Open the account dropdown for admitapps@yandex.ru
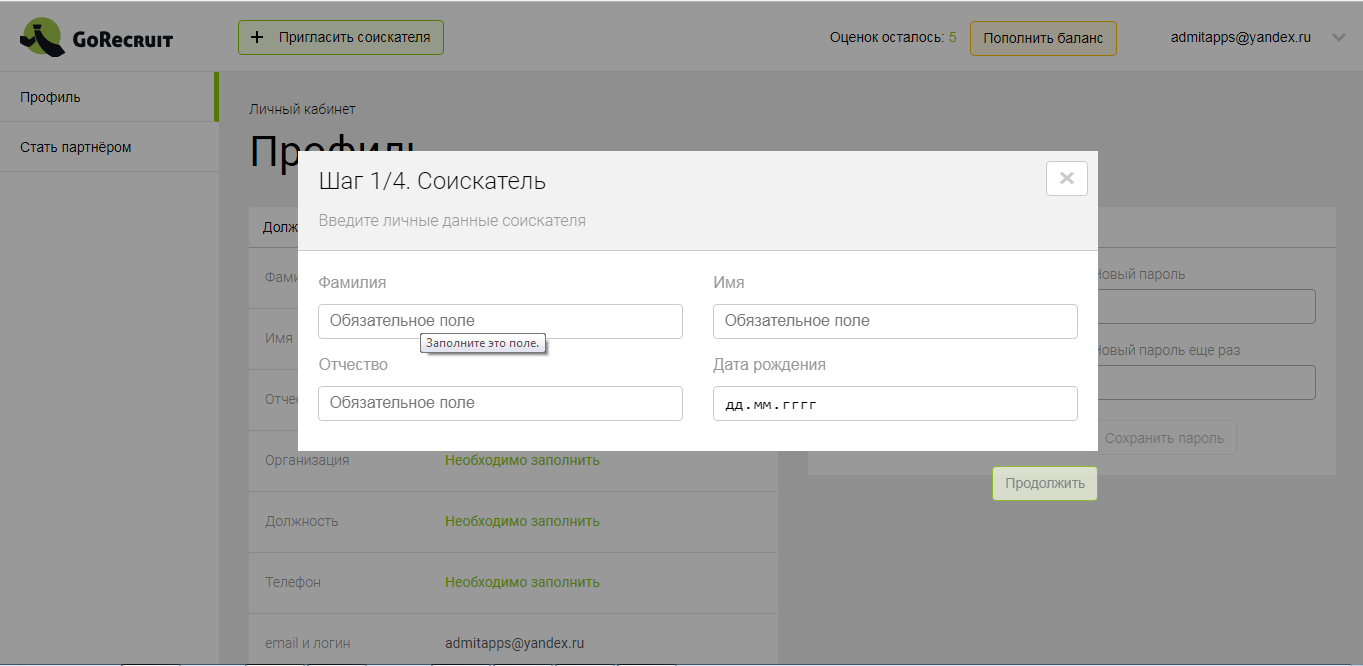 point(1241,37)
